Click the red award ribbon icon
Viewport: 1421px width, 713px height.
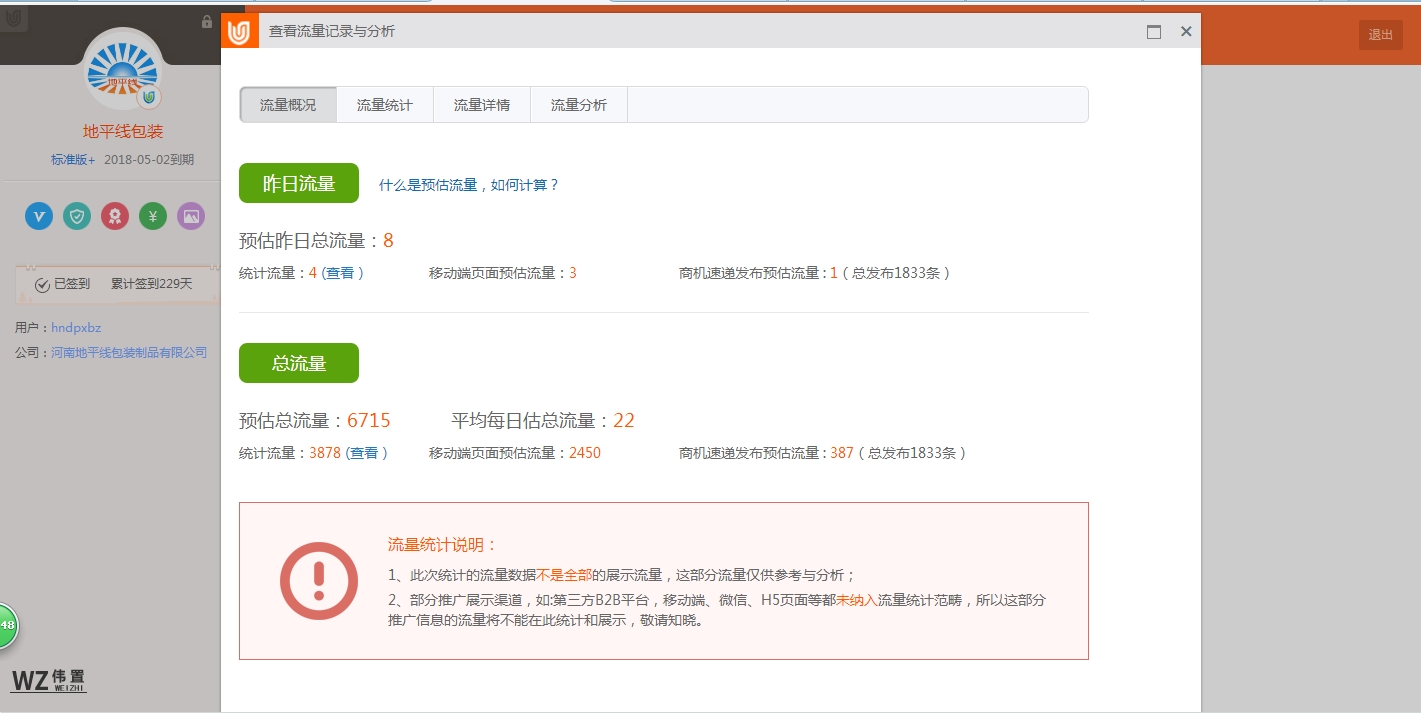pyautogui.click(x=115, y=216)
